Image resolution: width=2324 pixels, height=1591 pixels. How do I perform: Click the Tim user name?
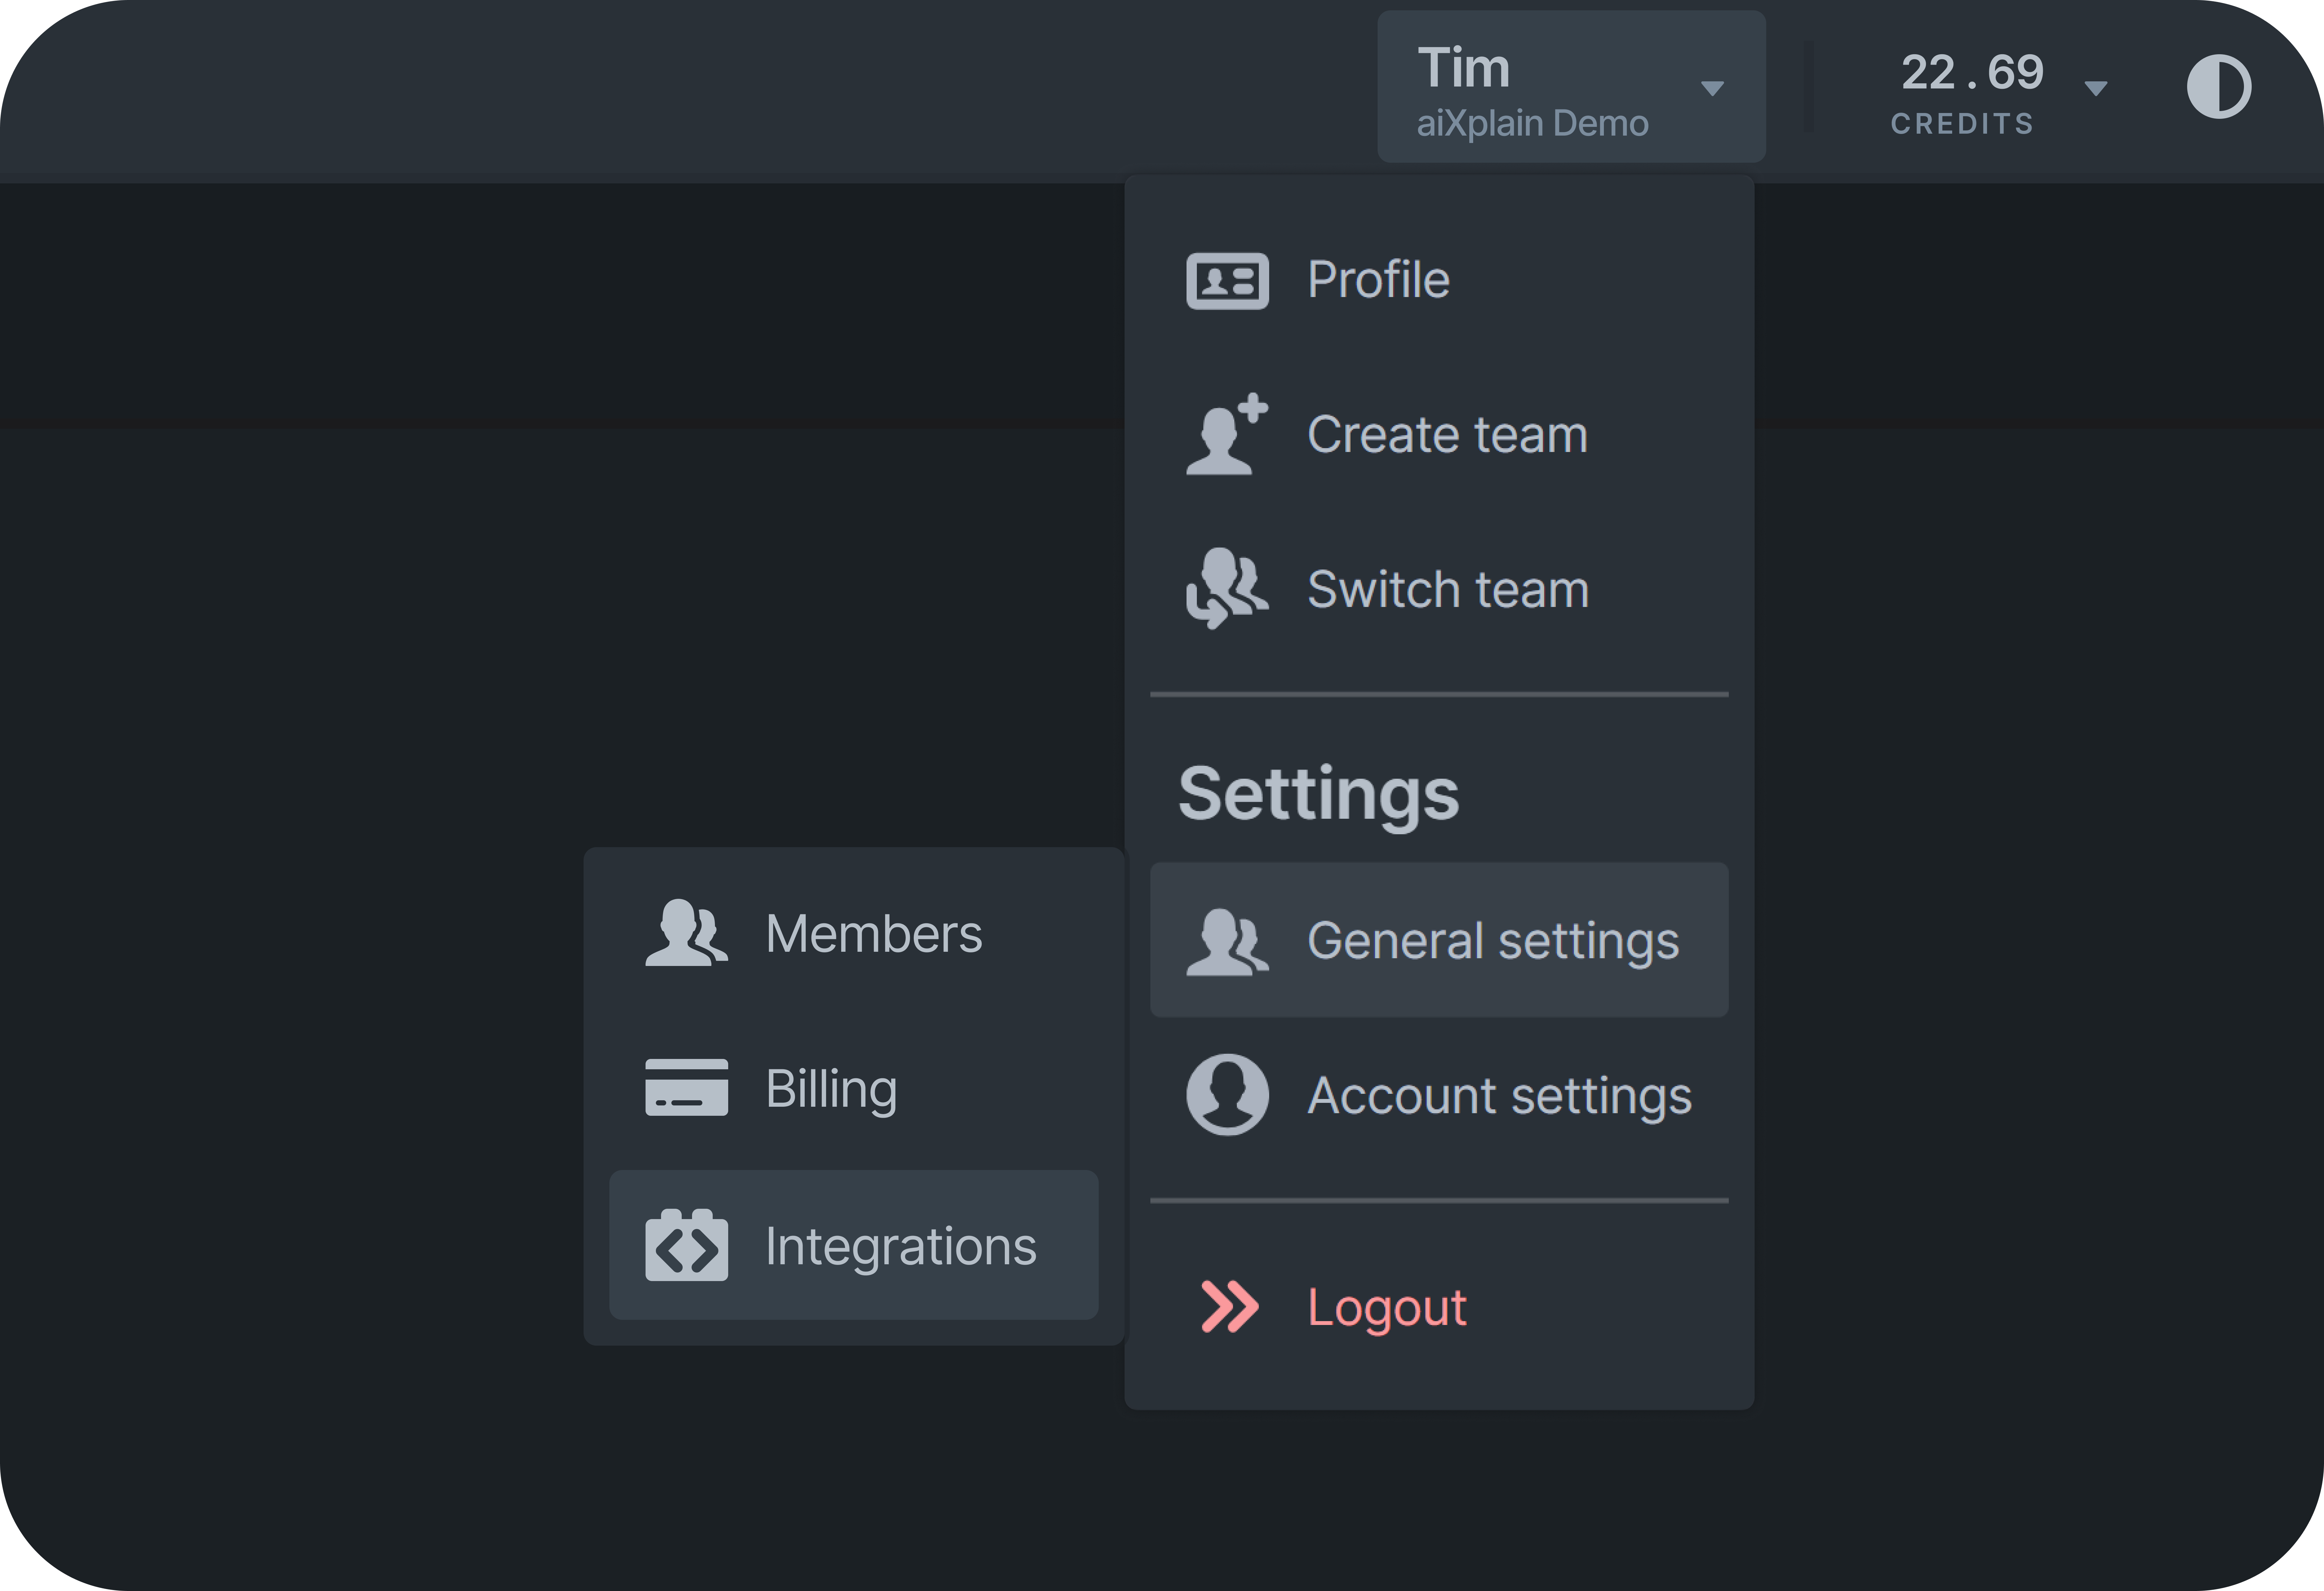(x=1463, y=68)
